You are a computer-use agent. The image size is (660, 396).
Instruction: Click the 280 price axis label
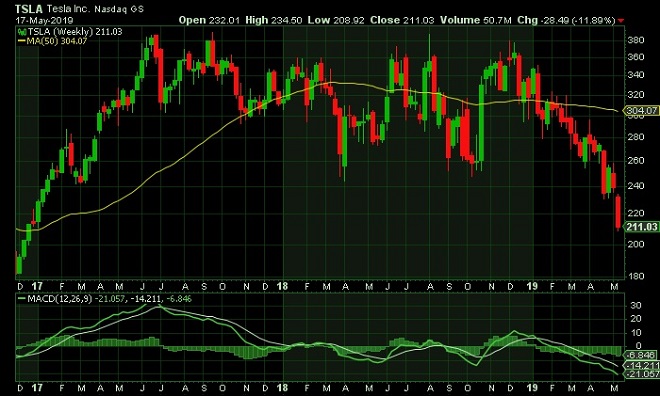635,137
